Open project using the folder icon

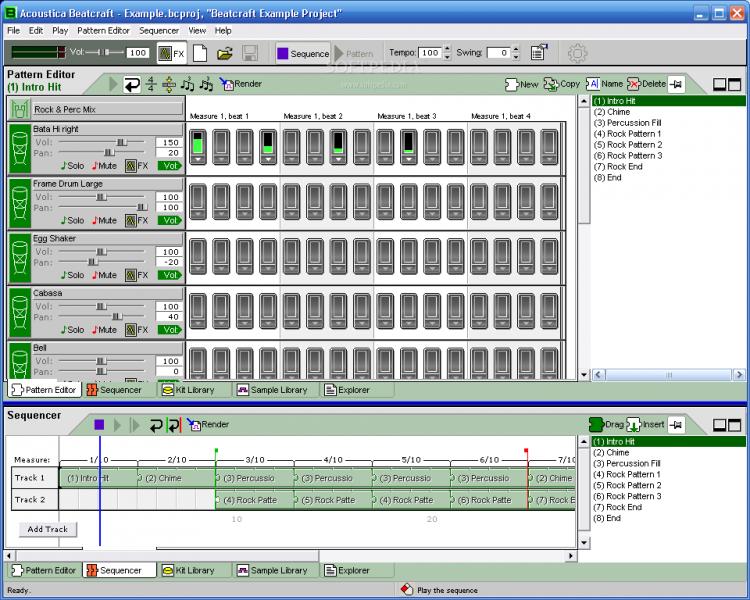(x=224, y=53)
